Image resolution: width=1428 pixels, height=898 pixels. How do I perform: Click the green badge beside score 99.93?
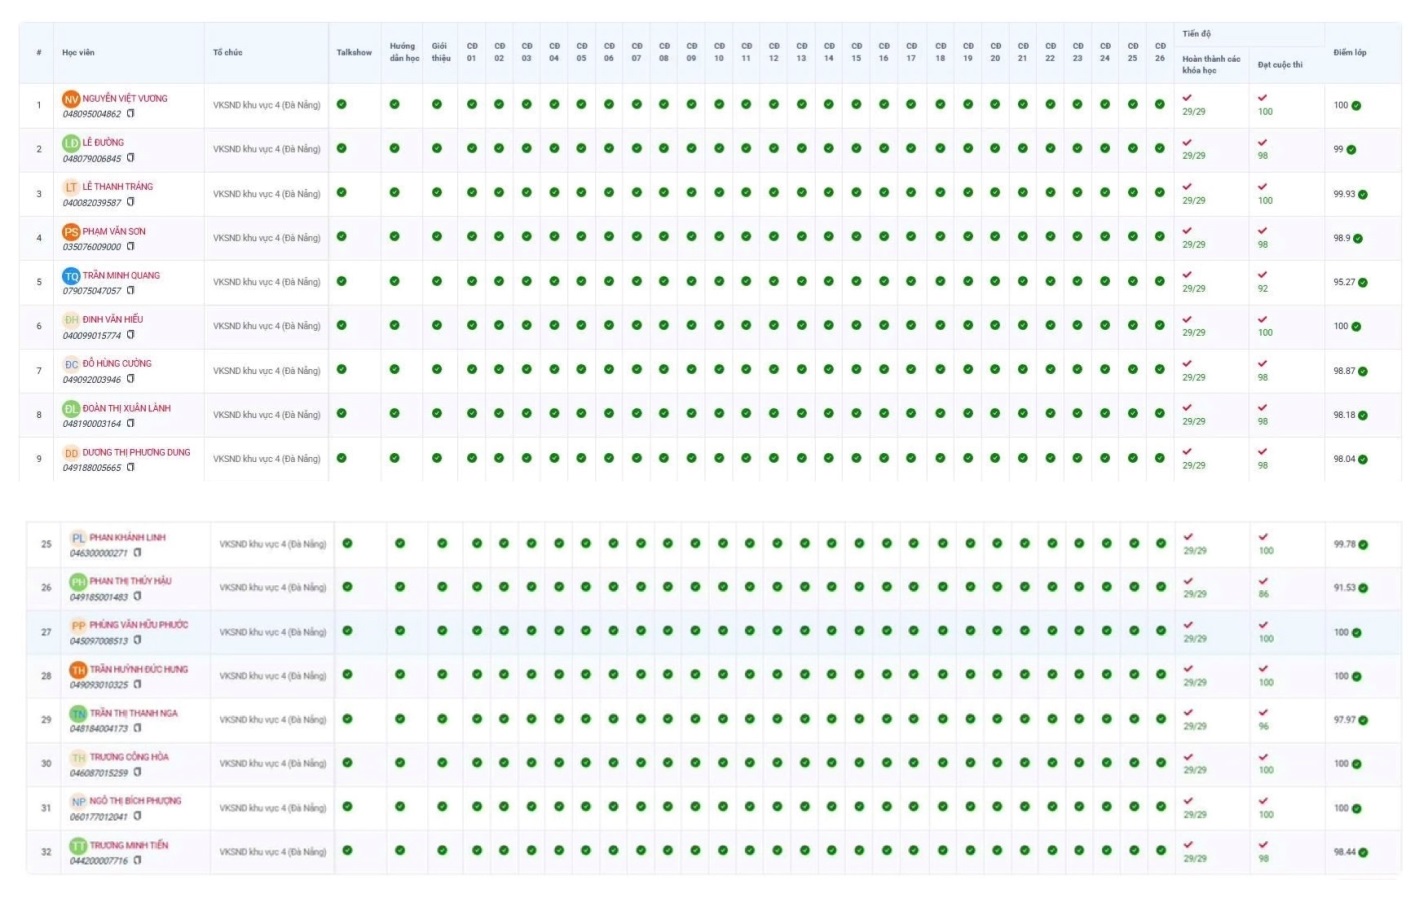click(x=1363, y=195)
